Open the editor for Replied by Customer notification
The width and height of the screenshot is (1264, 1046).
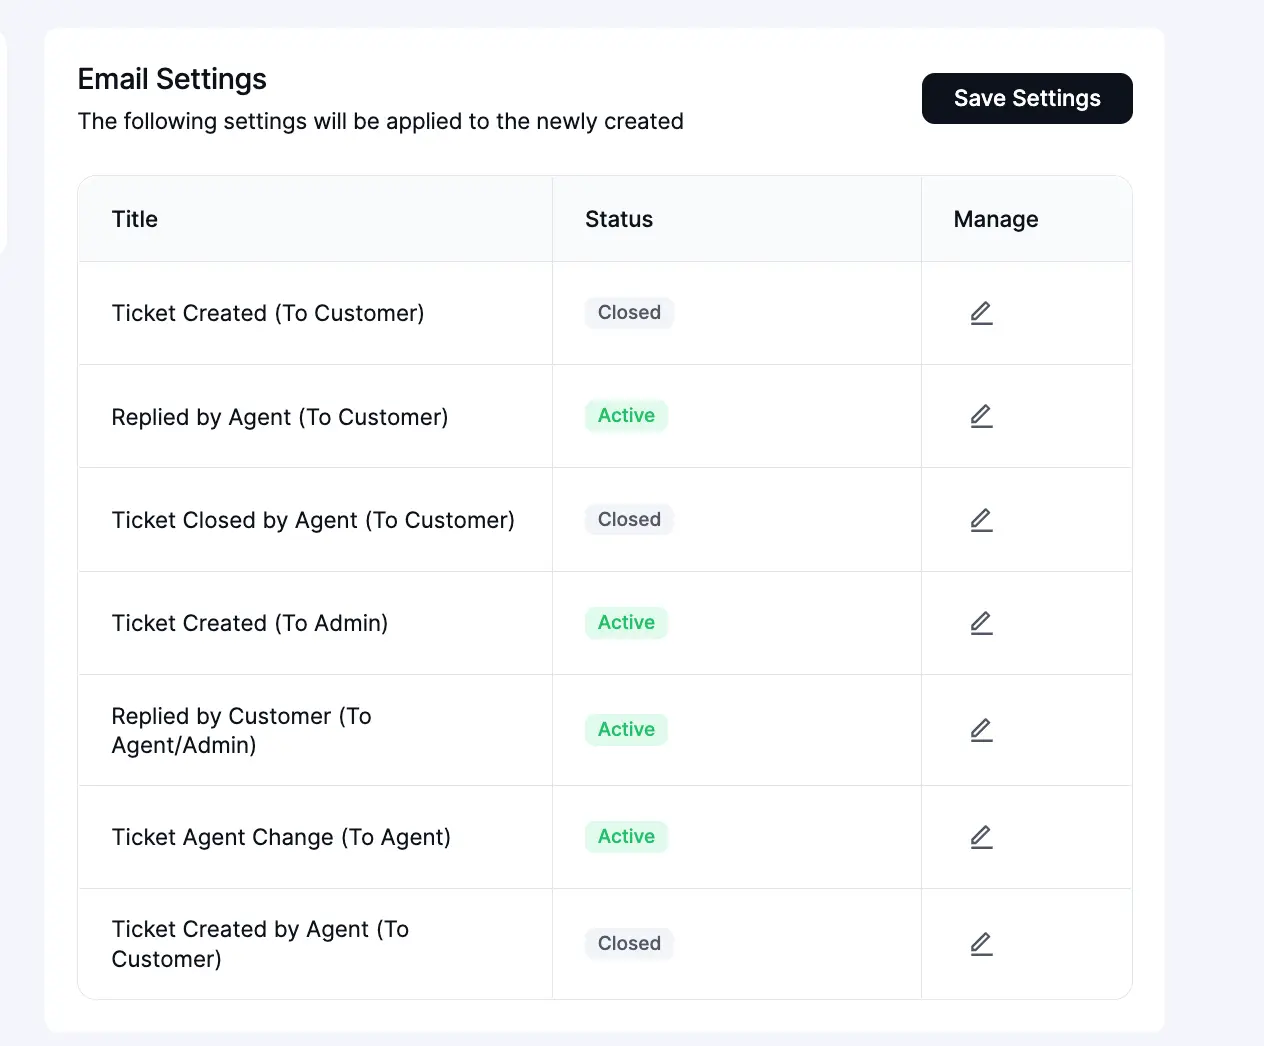coord(981,730)
